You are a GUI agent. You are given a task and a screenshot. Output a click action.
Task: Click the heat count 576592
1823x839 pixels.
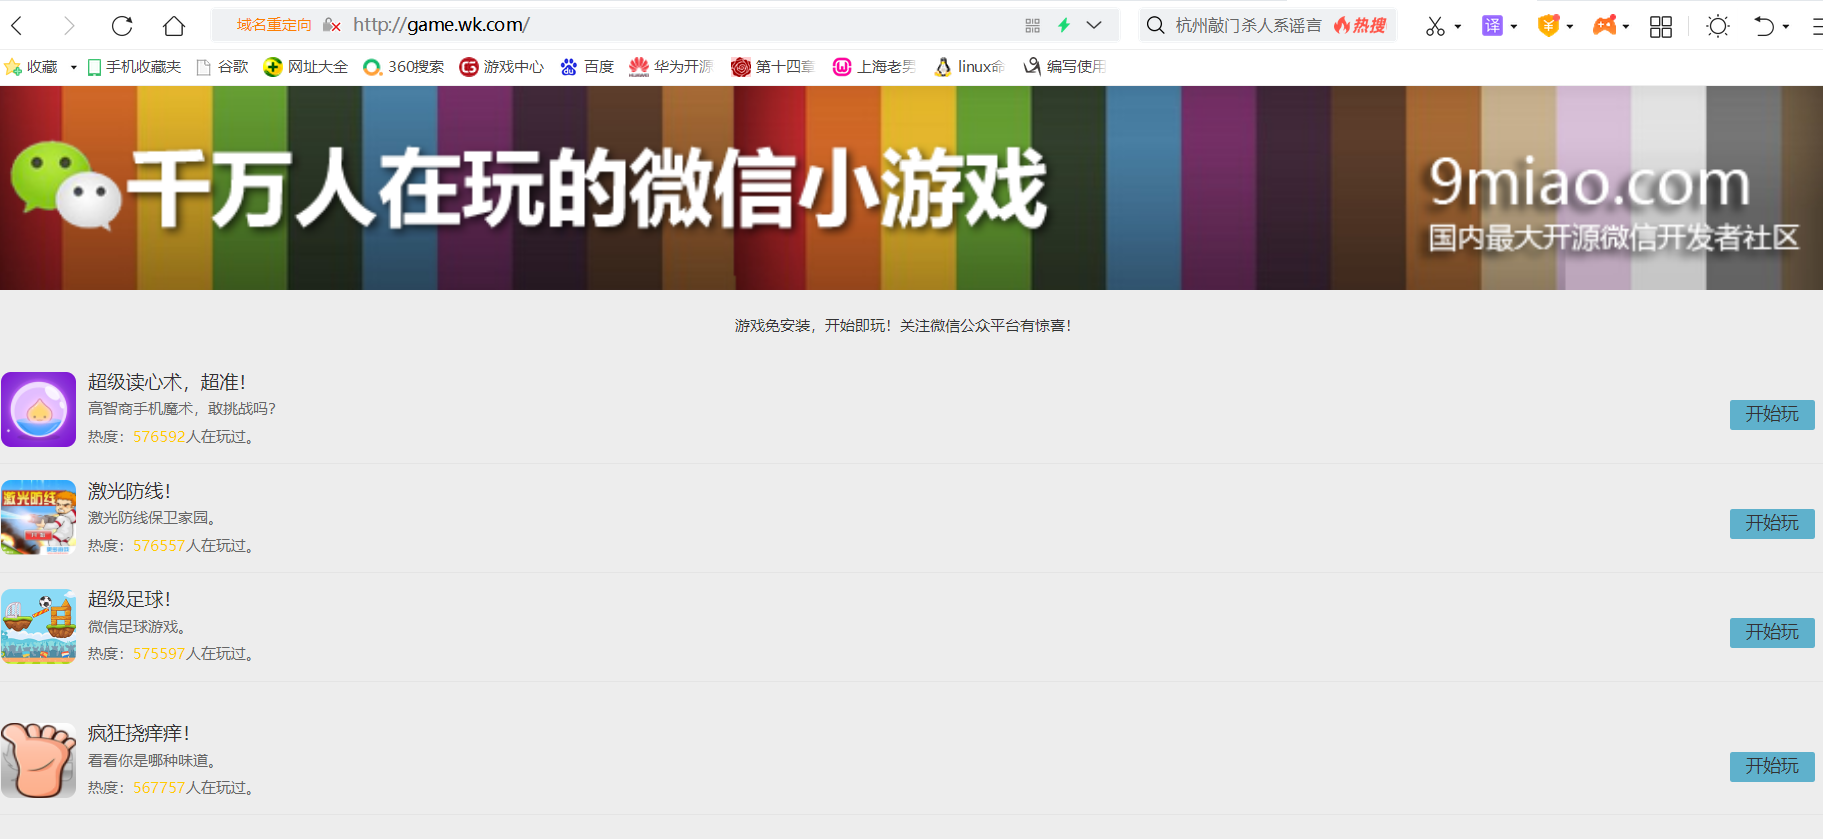pyautogui.click(x=159, y=437)
